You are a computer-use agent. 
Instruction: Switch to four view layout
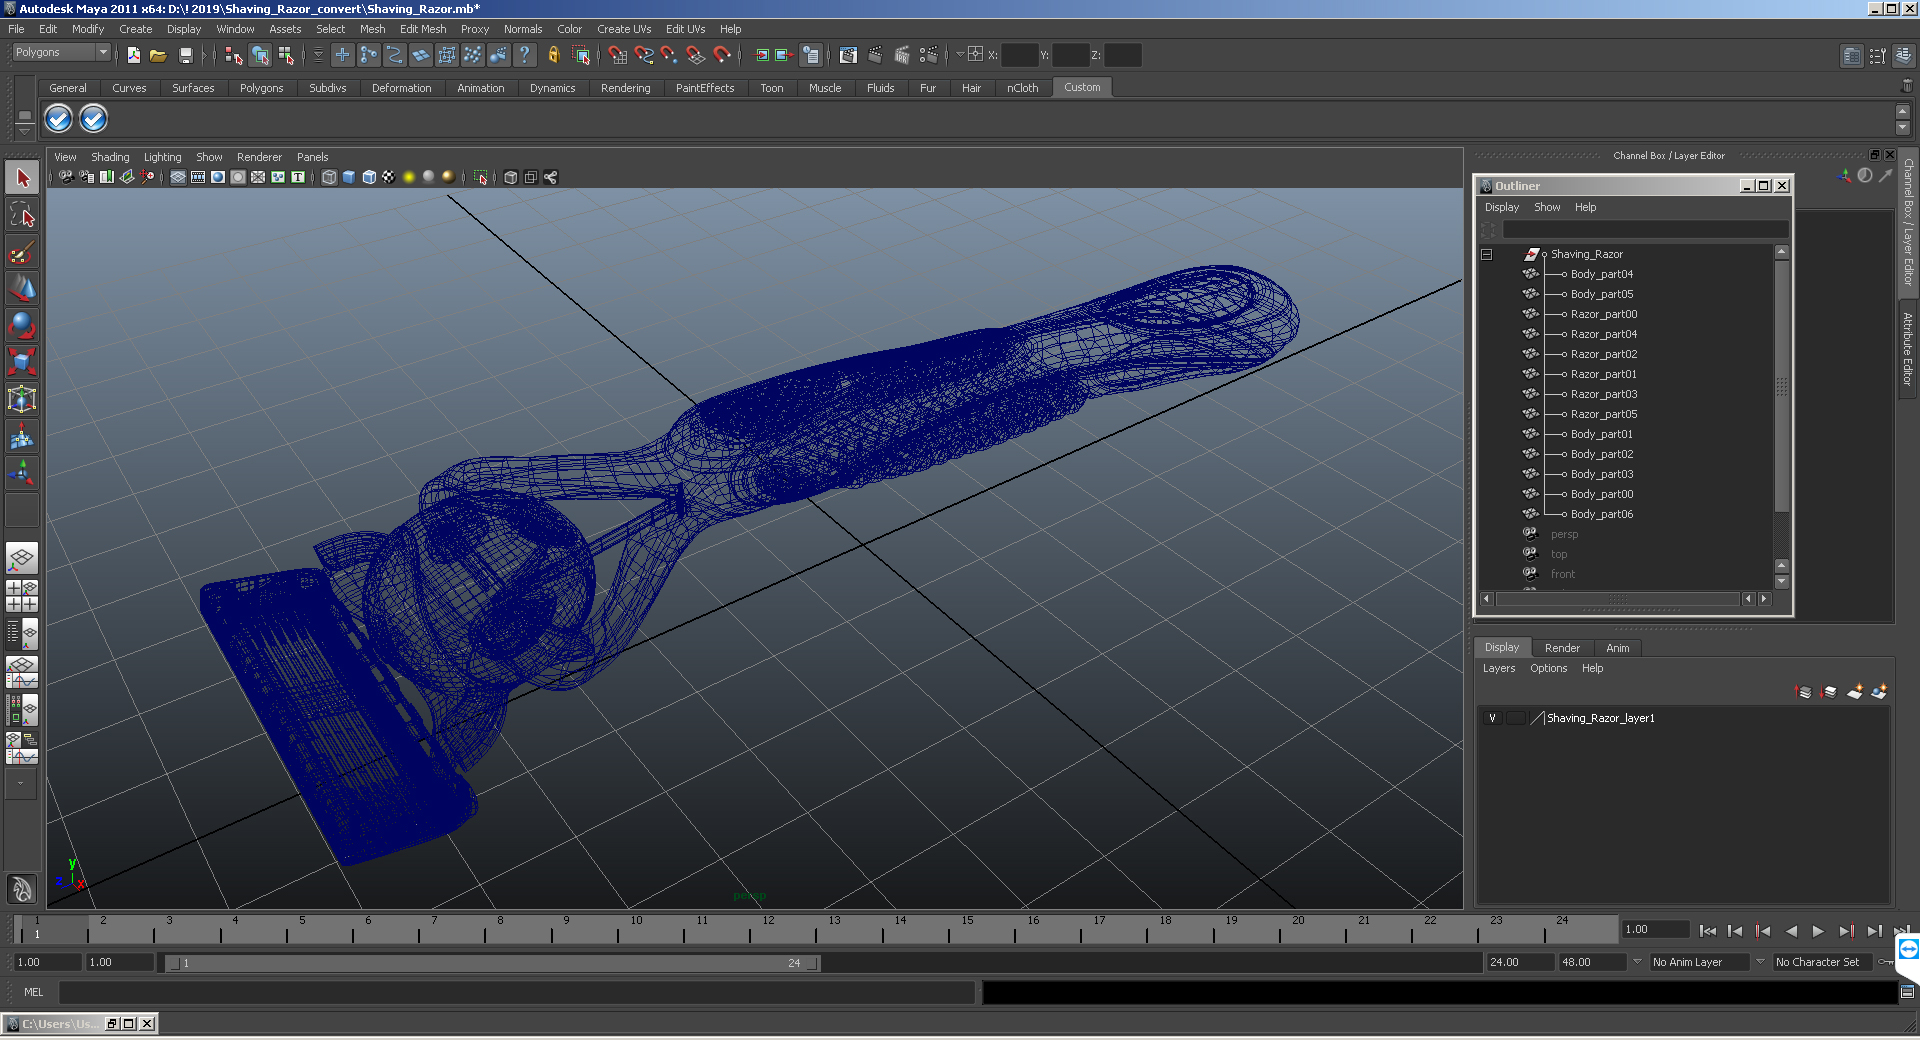[22, 595]
